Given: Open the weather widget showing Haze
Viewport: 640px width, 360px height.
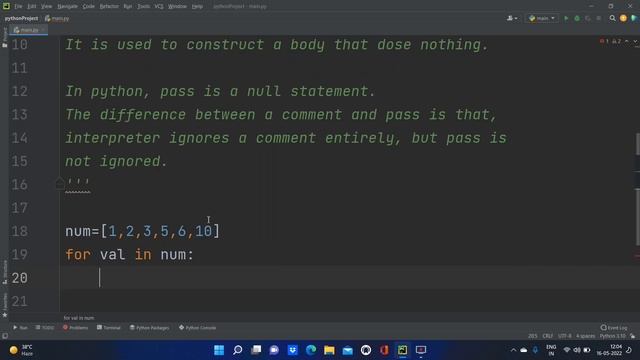Looking at the screenshot, I should click(21, 350).
